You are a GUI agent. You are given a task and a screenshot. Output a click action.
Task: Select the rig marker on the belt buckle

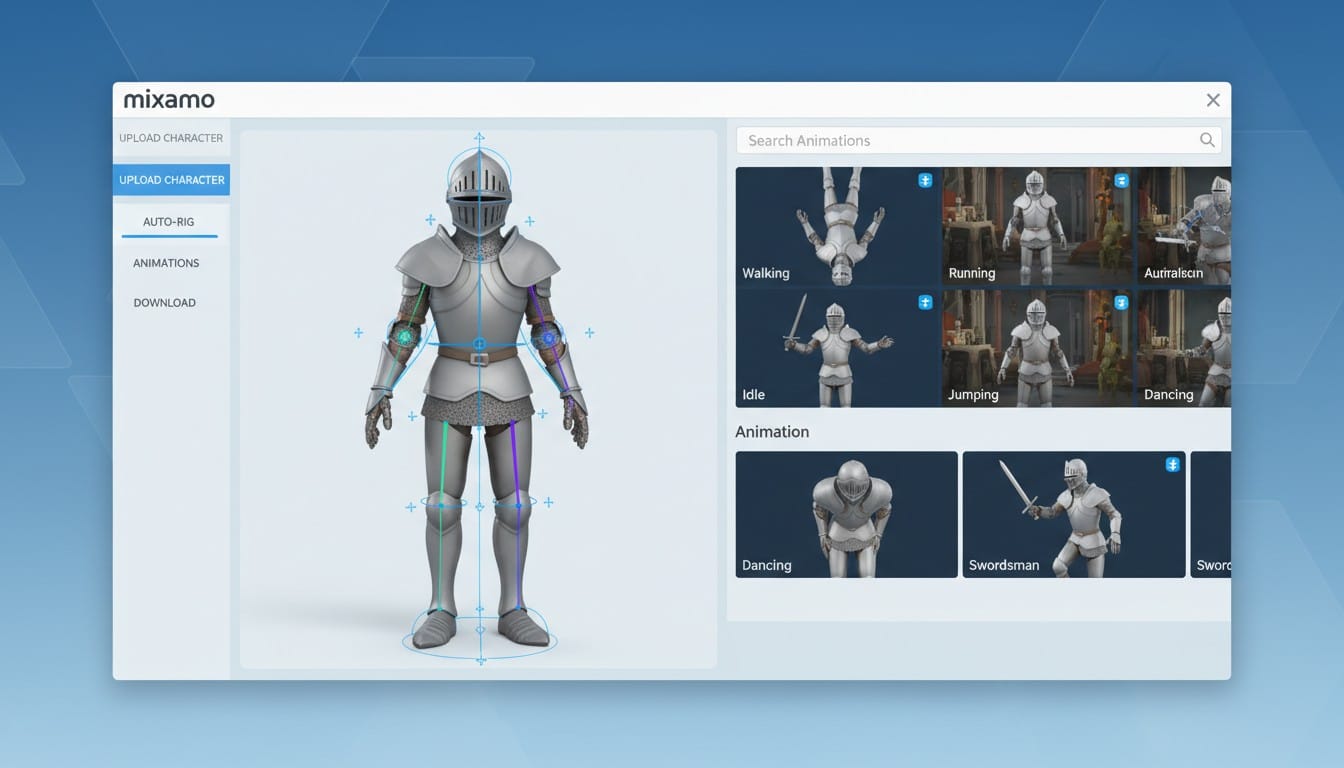point(480,344)
